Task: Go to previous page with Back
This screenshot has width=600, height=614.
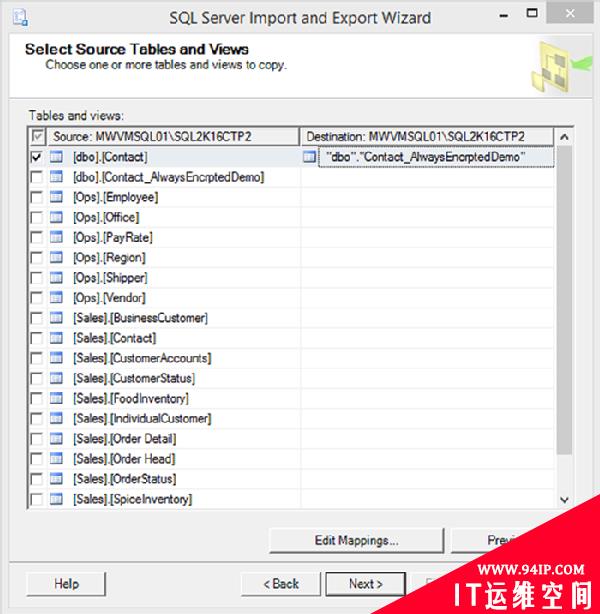Action: pos(281,584)
